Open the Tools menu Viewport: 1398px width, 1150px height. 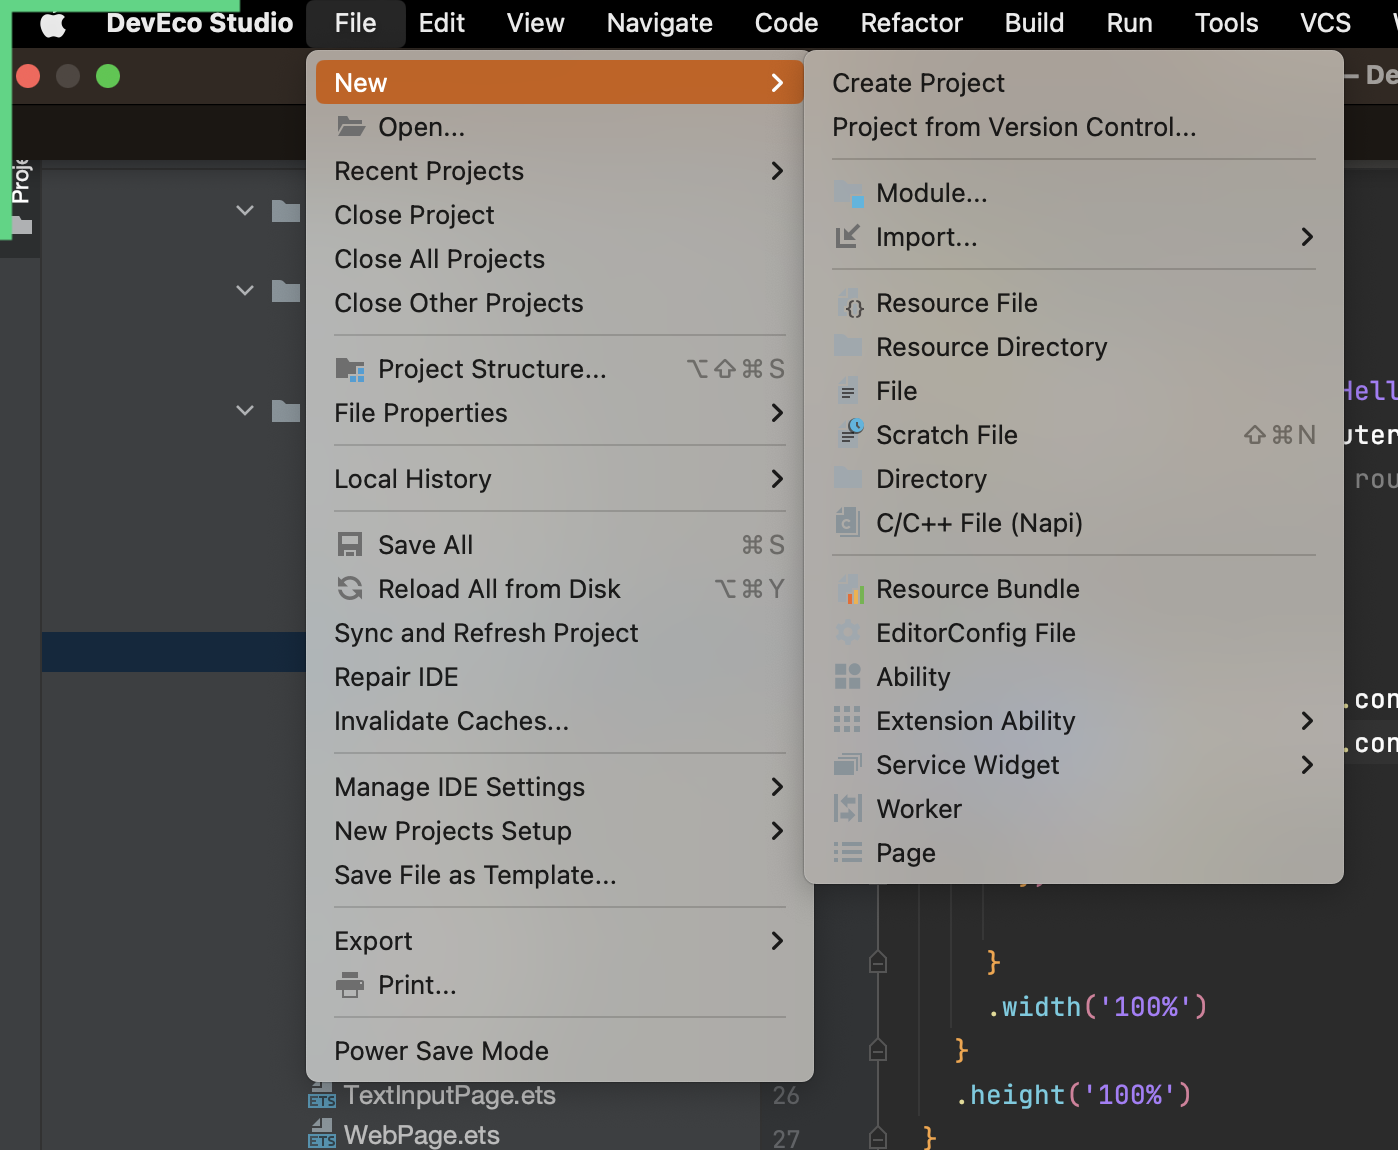pos(1227,23)
